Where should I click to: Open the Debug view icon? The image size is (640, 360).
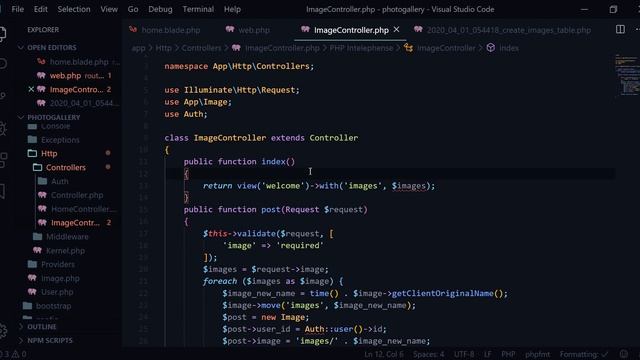click(x=3, y=129)
